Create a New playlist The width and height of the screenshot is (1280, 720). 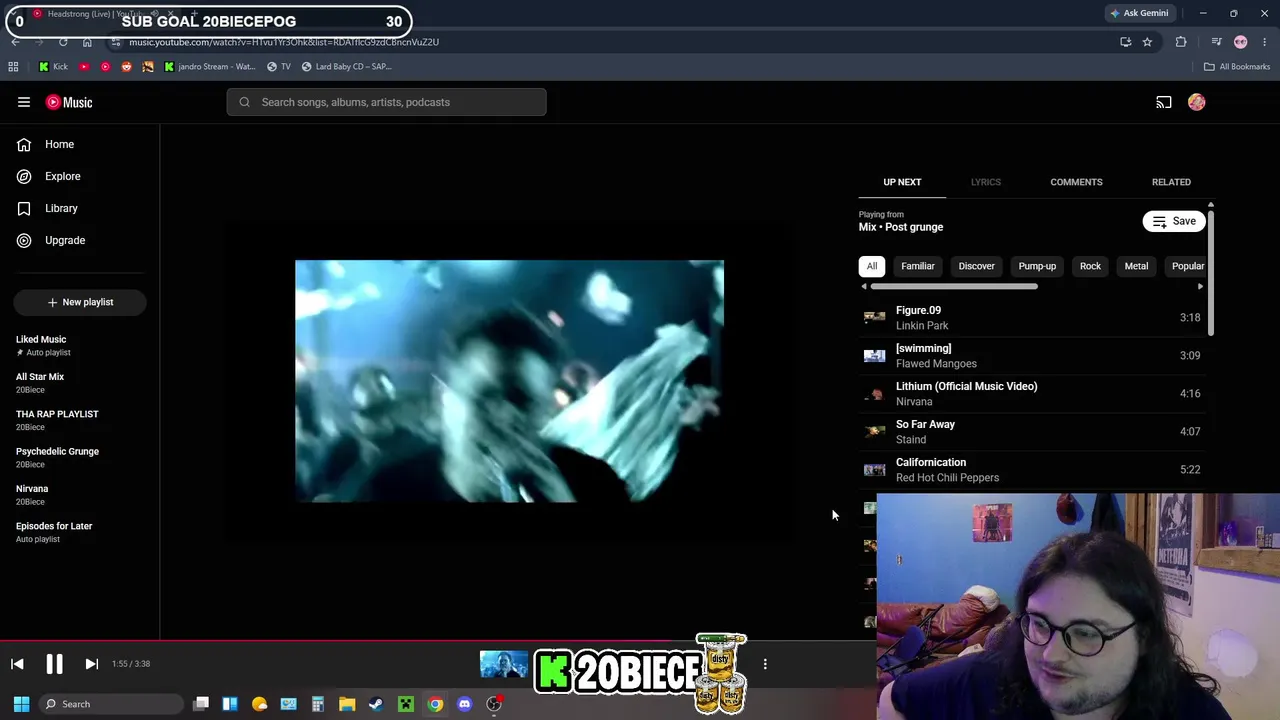tap(80, 302)
